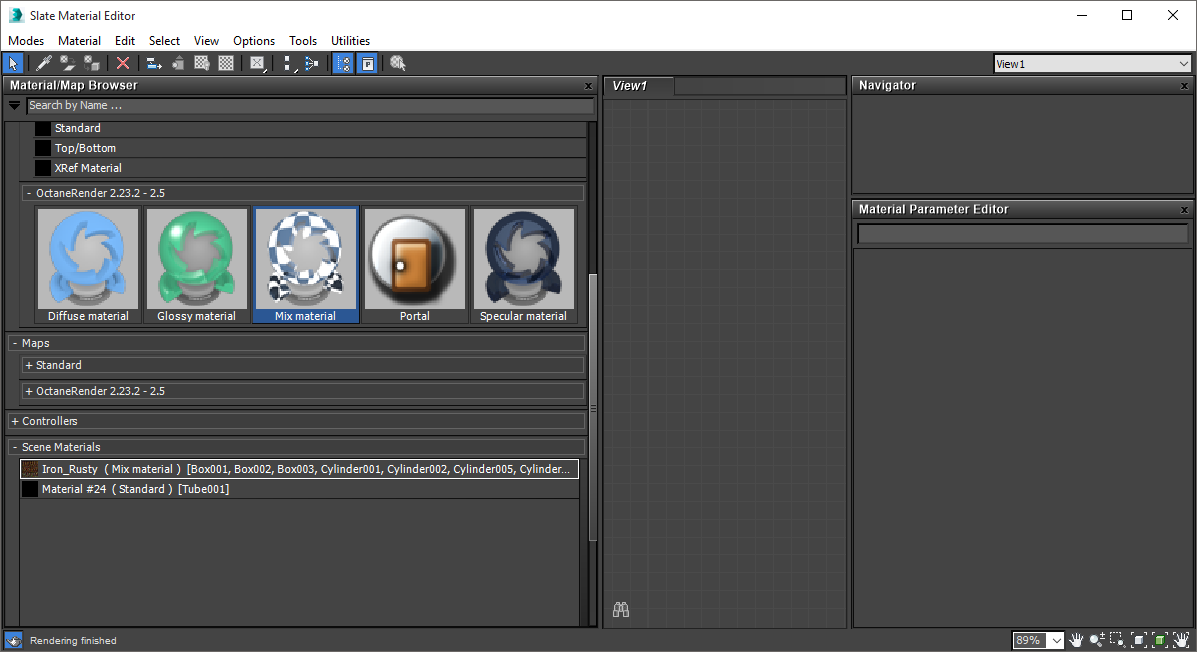
Task: Toggle the Material/Map Browser button
Action: pos(344,63)
